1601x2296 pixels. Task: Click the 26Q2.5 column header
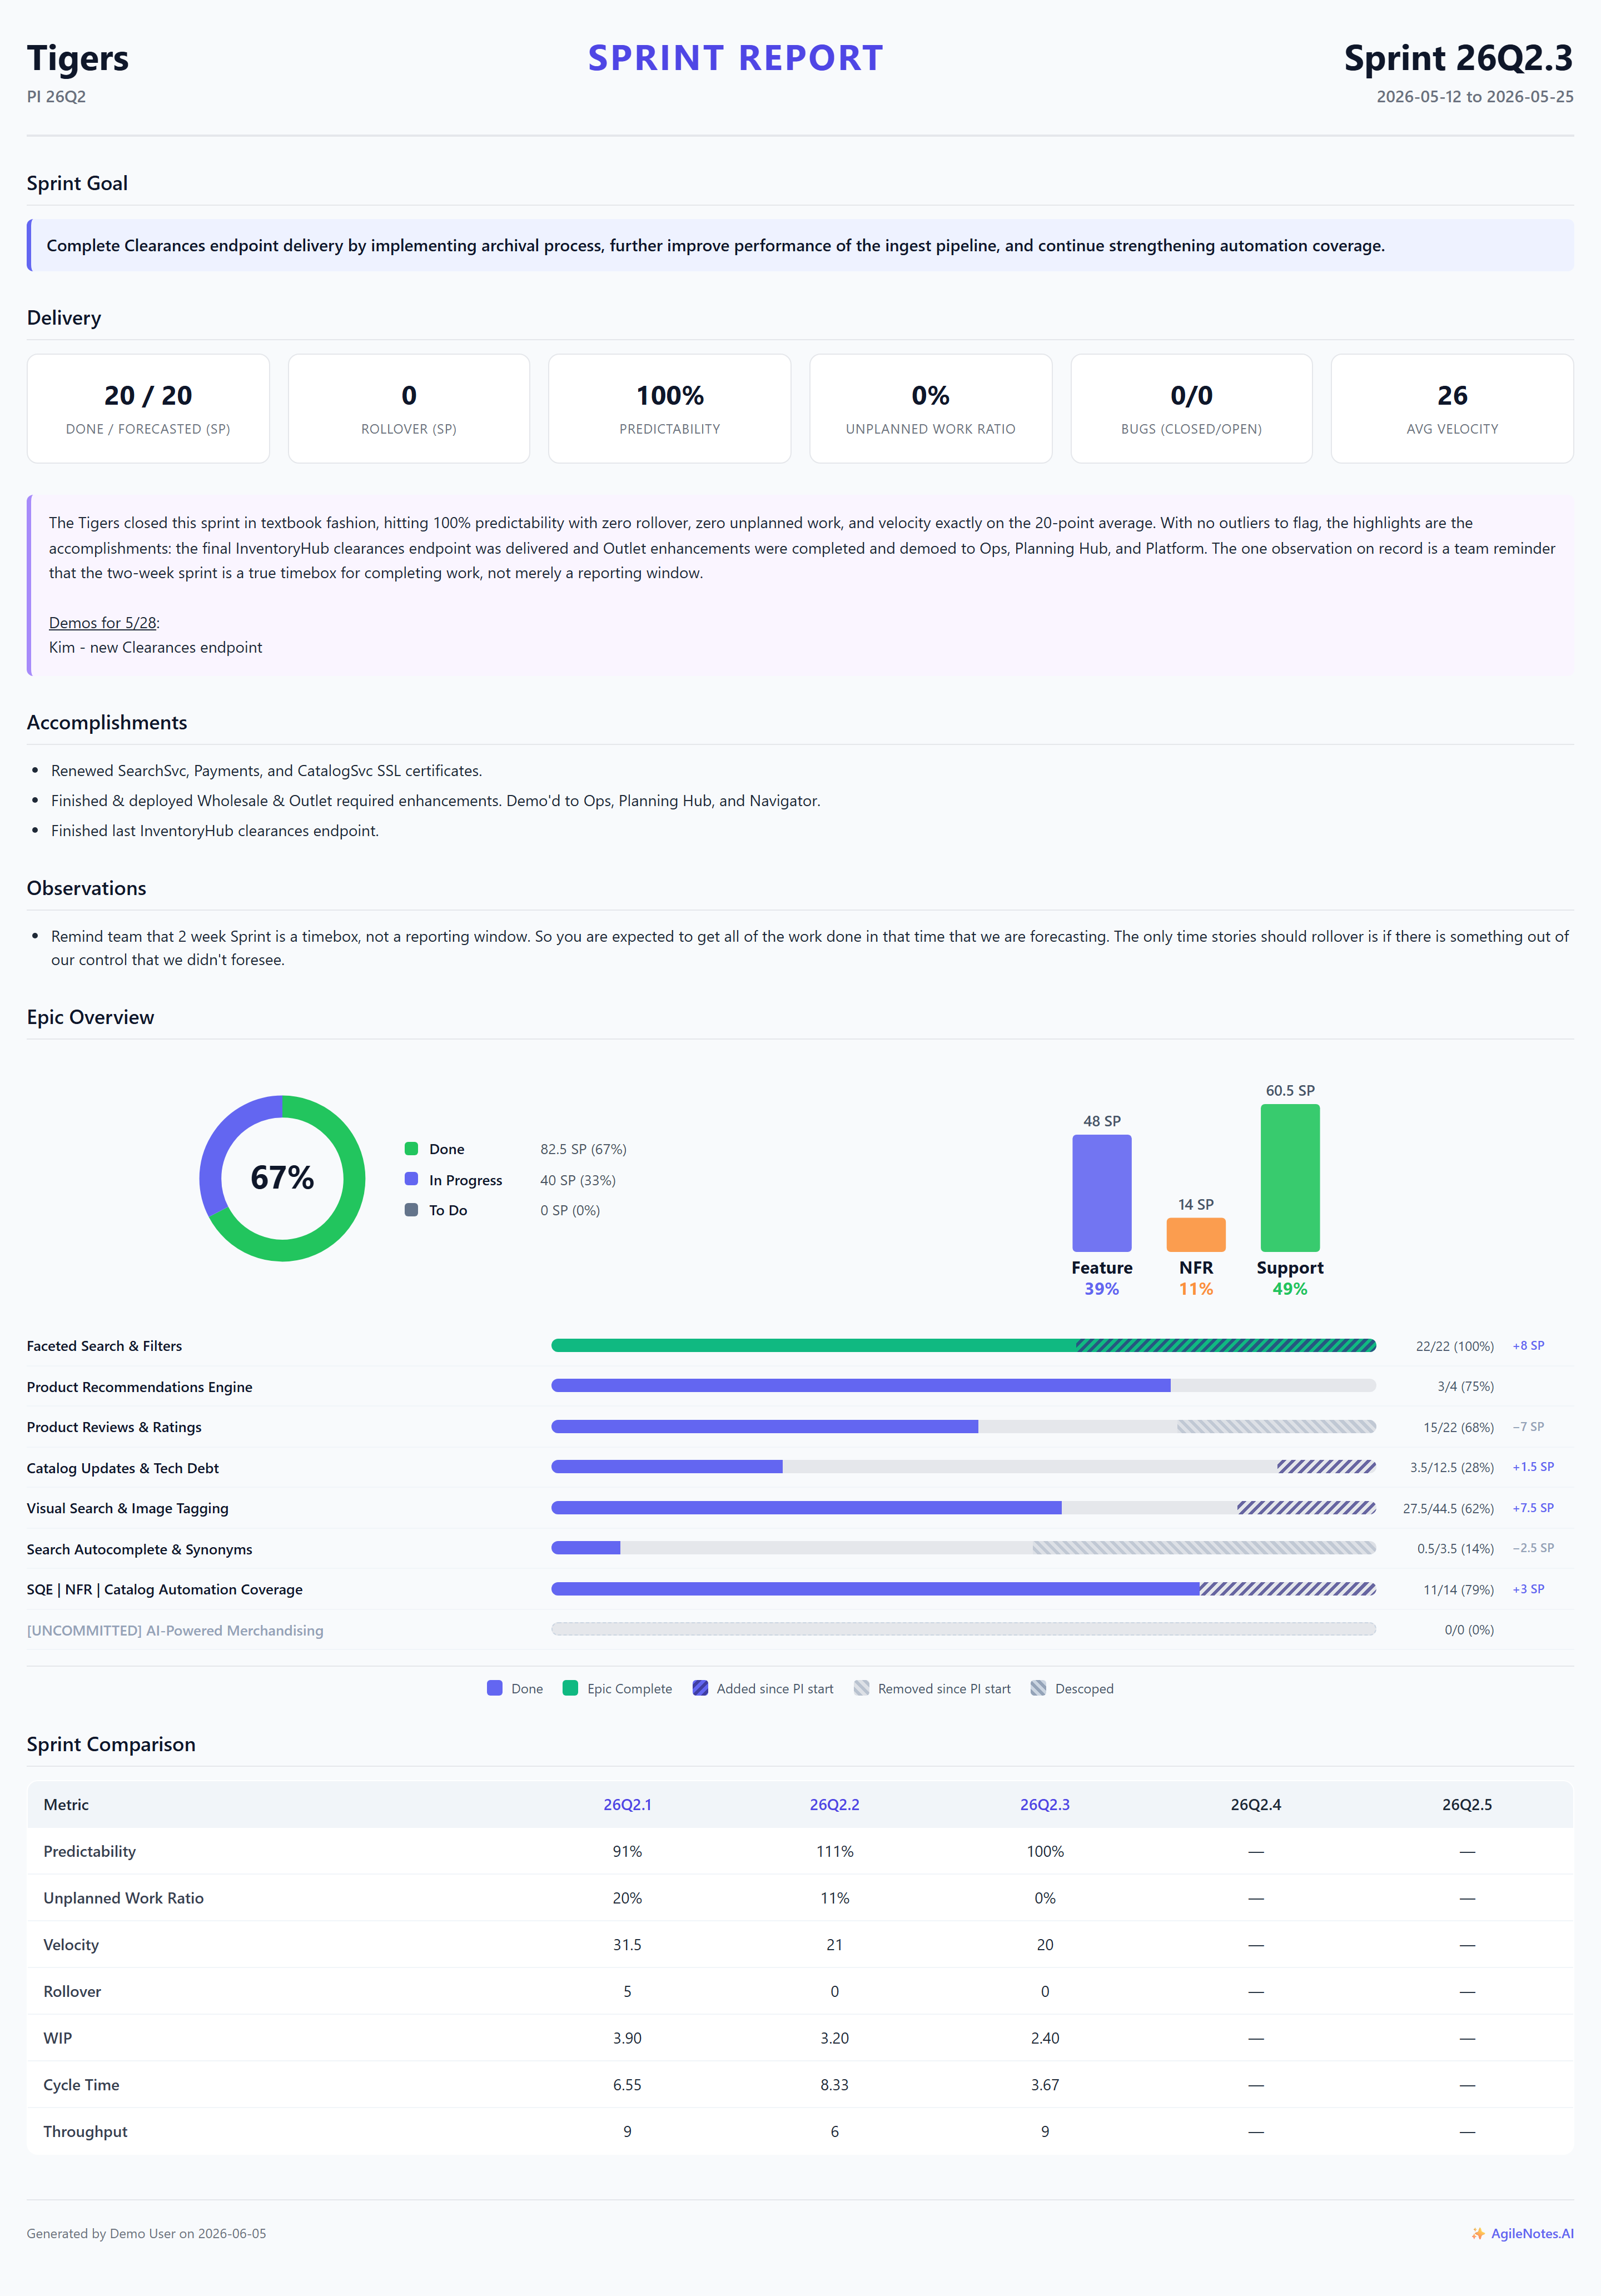point(1467,1805)
